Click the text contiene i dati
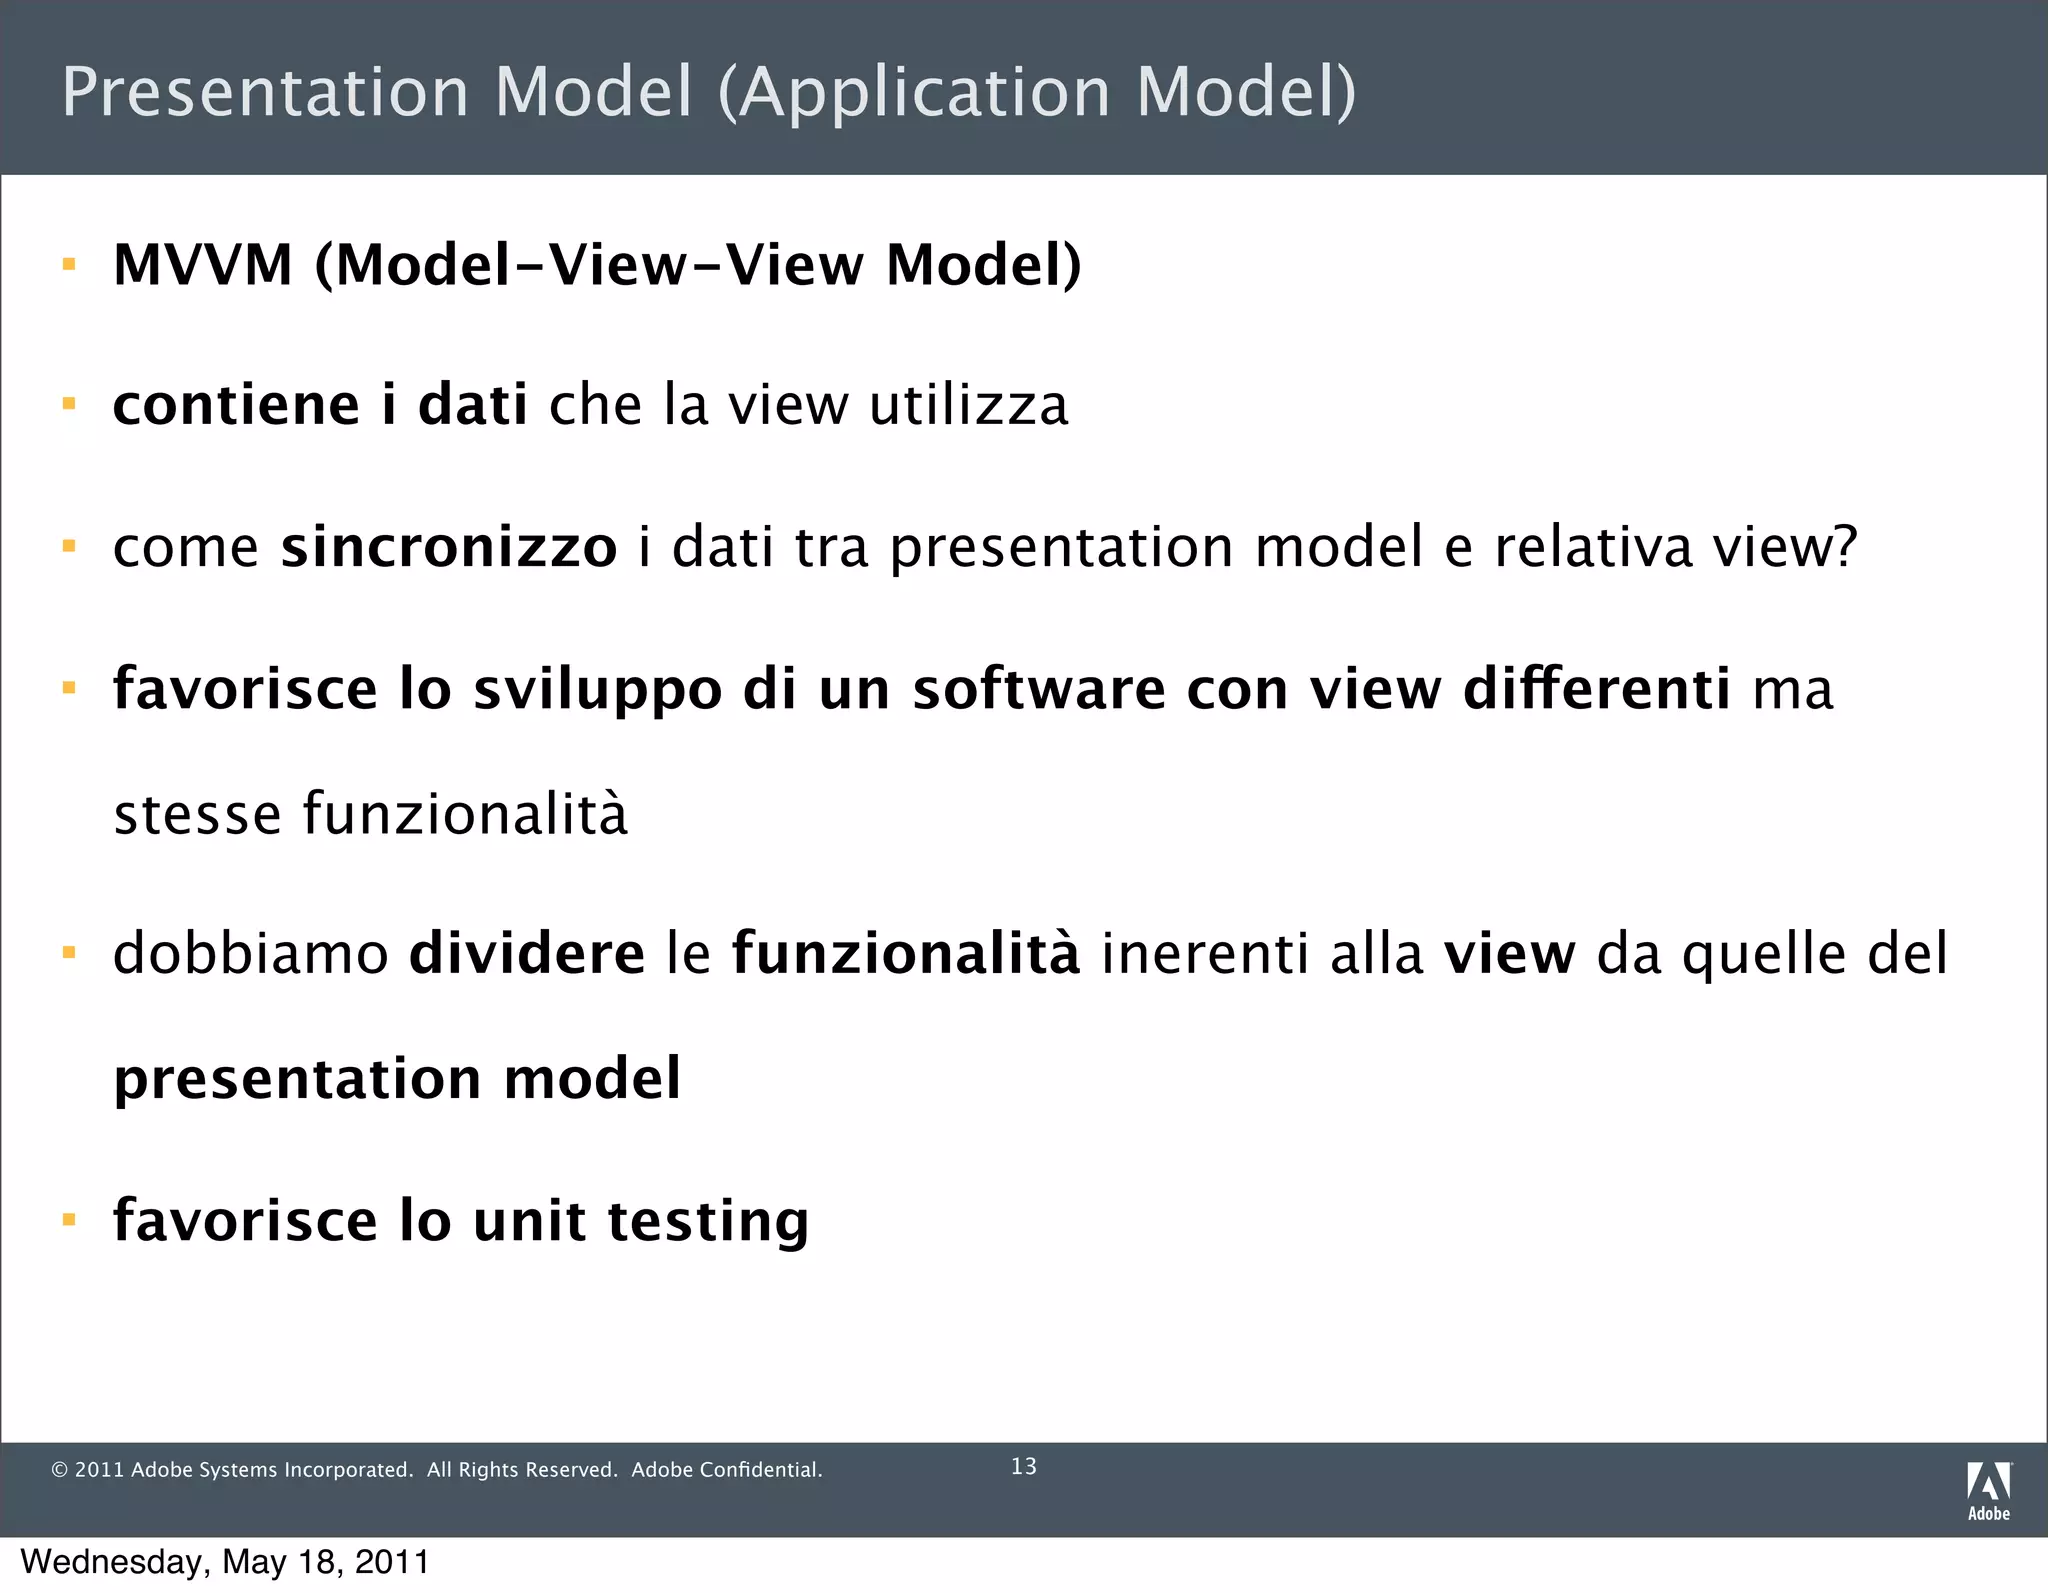 pos(320,405)
